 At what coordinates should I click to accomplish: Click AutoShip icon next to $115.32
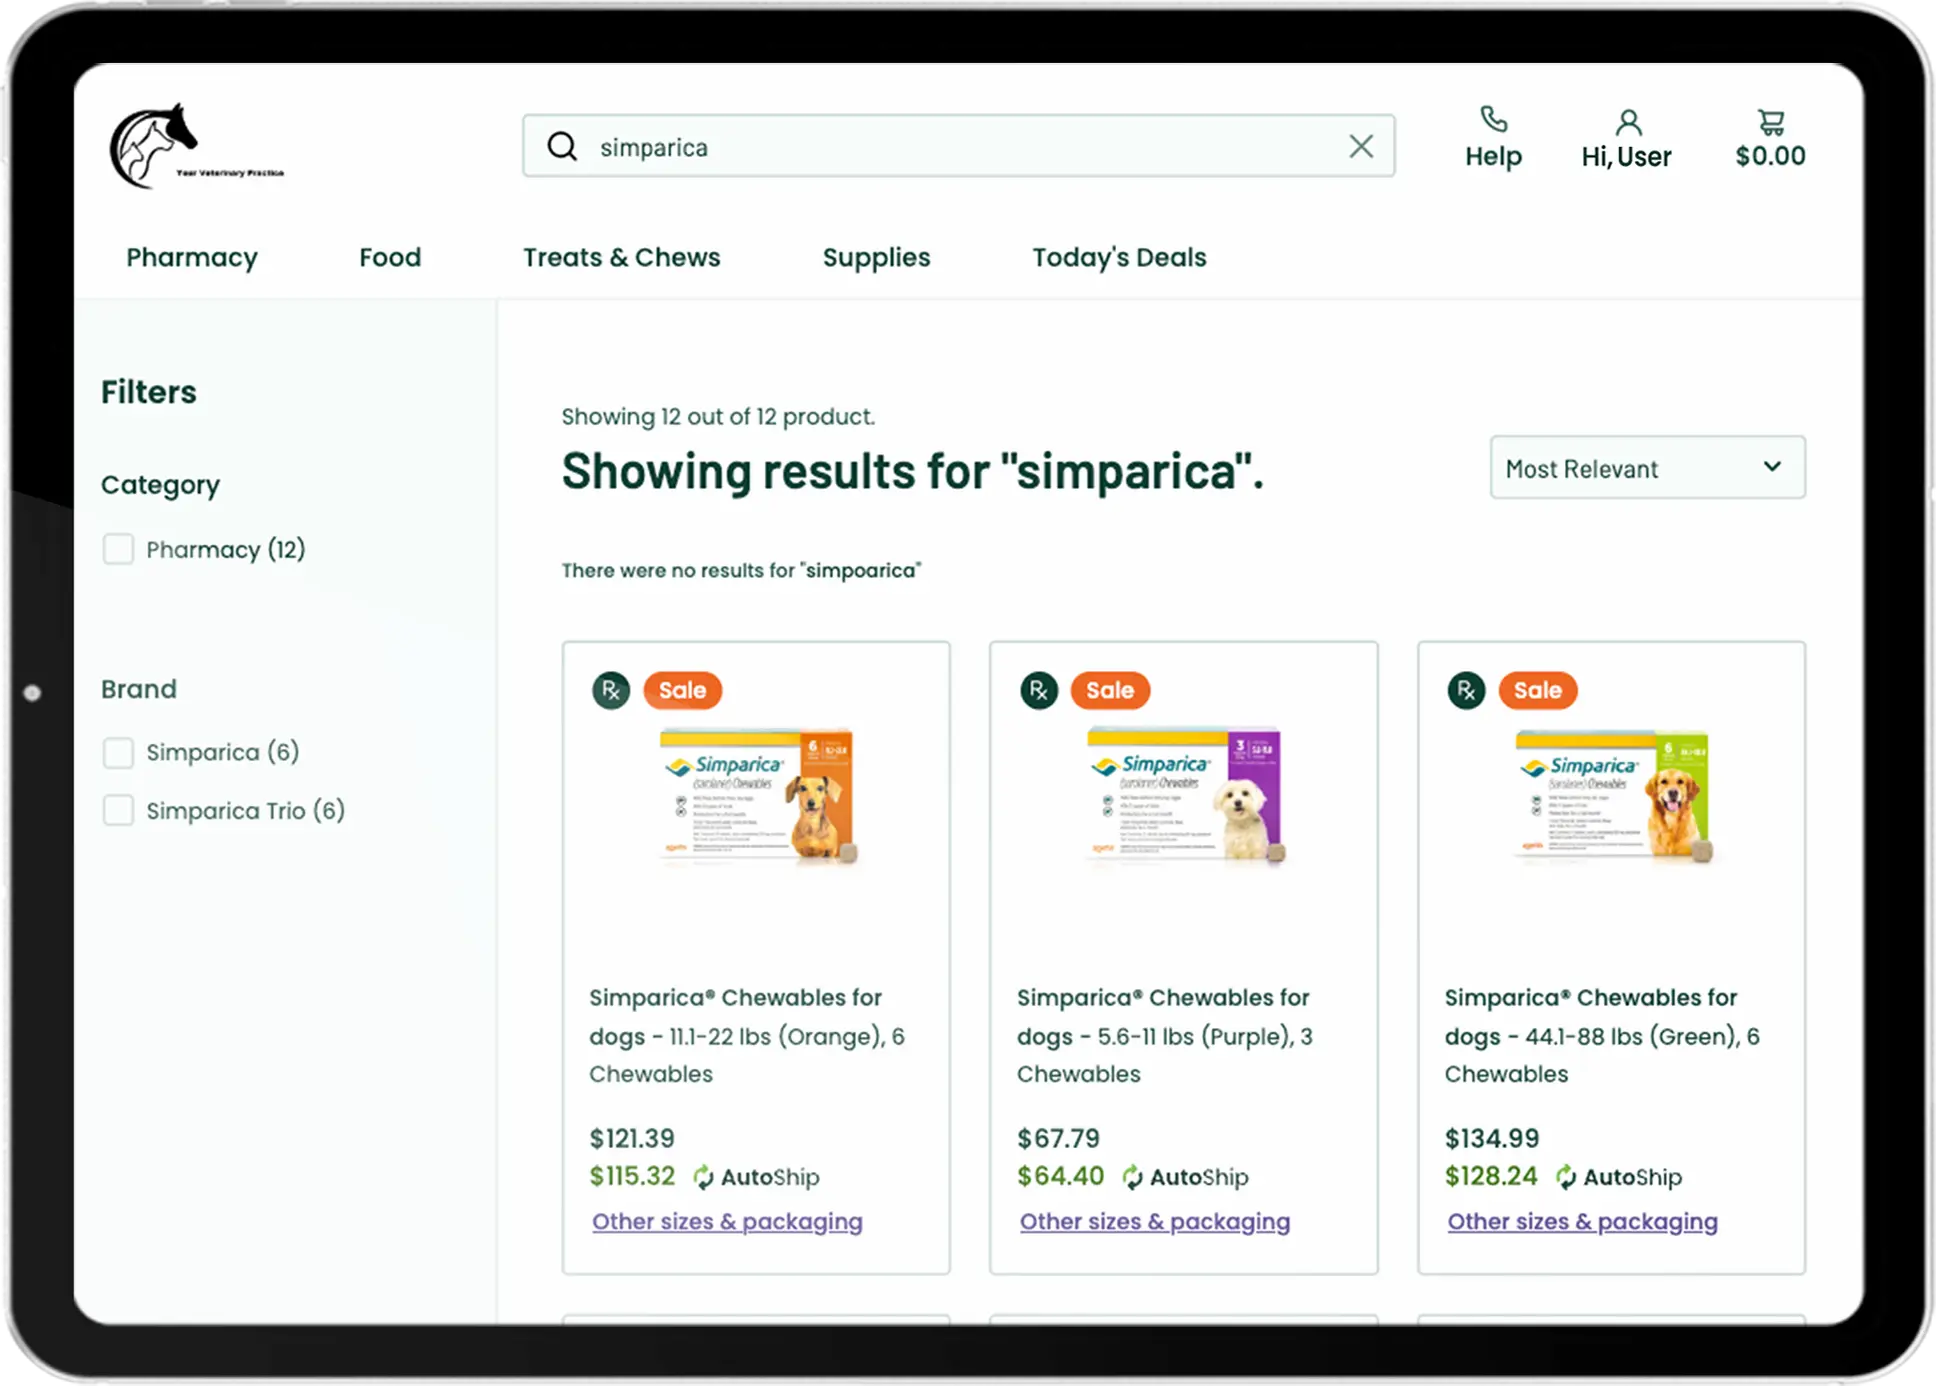coord(703,1177)
